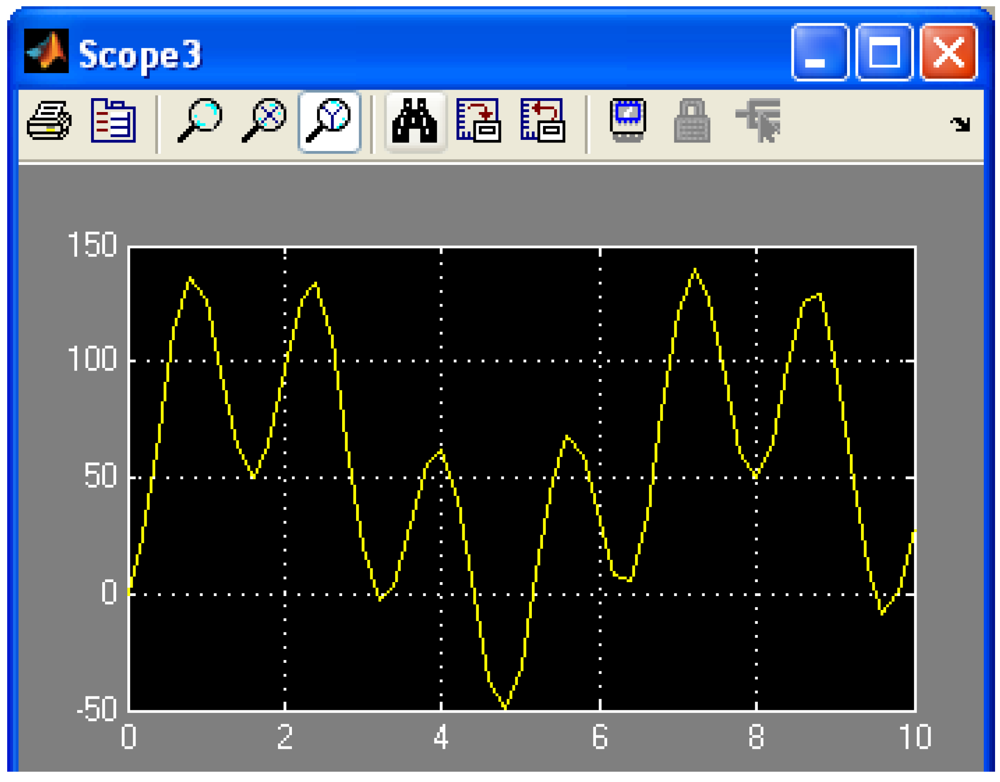
Task: Close the Scope3 window
Action: [x=948, y=53]
